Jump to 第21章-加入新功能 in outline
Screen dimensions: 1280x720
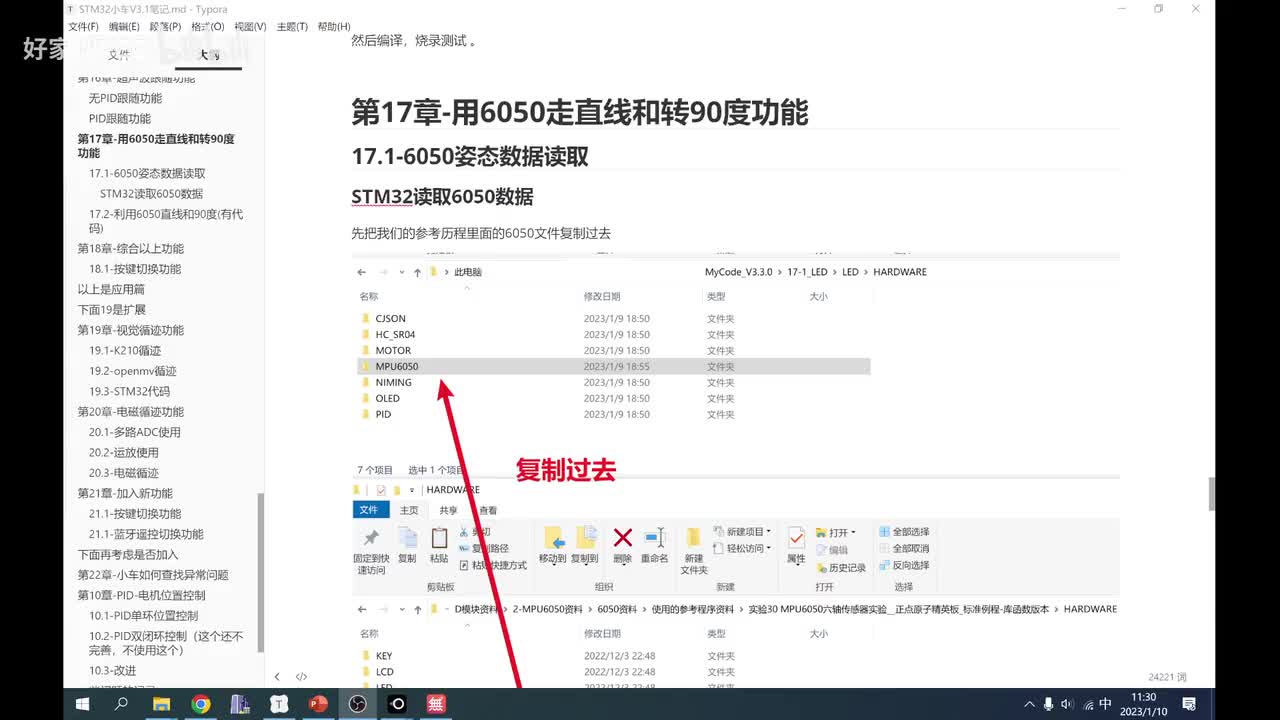pyautogui.click(x=125, y=493)
